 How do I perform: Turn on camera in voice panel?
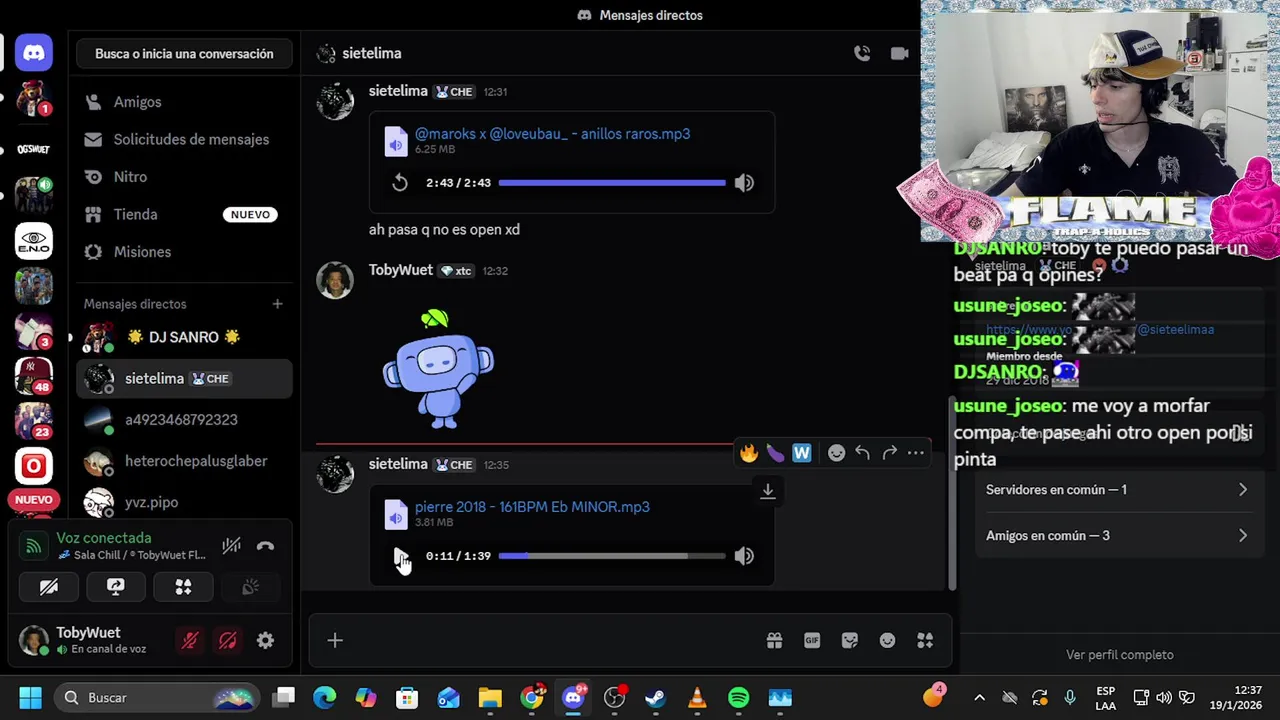(48, 587)
